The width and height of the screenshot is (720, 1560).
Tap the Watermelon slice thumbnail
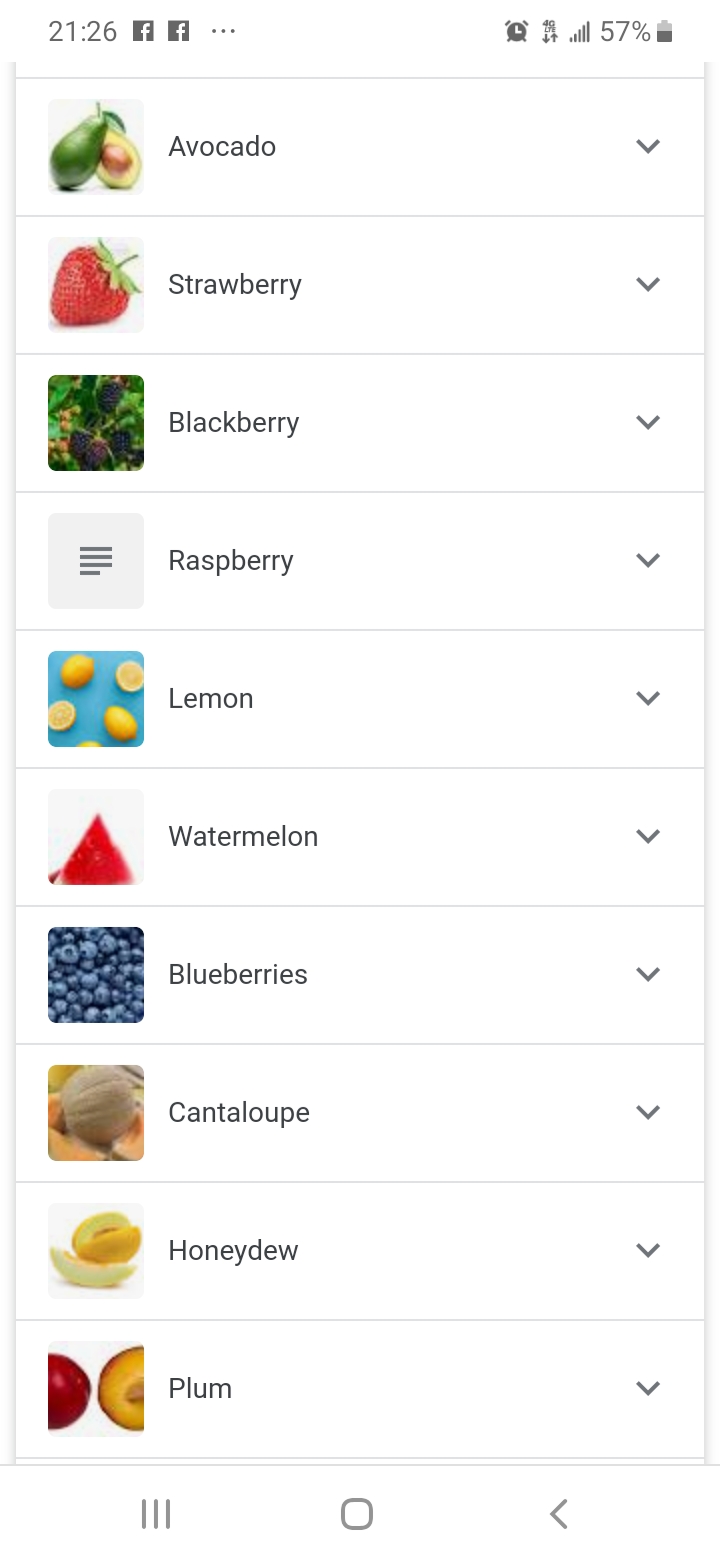pyautogui.click(x=96, y=836)
